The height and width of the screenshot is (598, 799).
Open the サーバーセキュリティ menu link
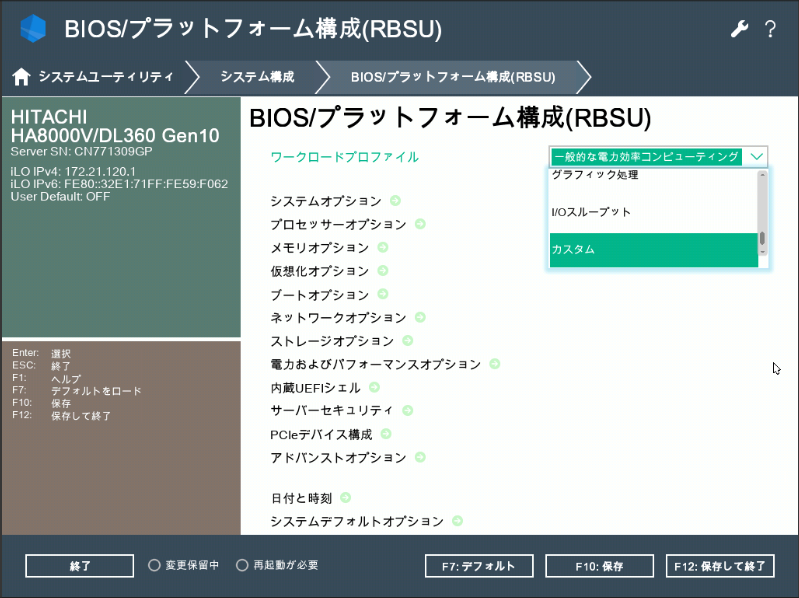pos(332,411)
